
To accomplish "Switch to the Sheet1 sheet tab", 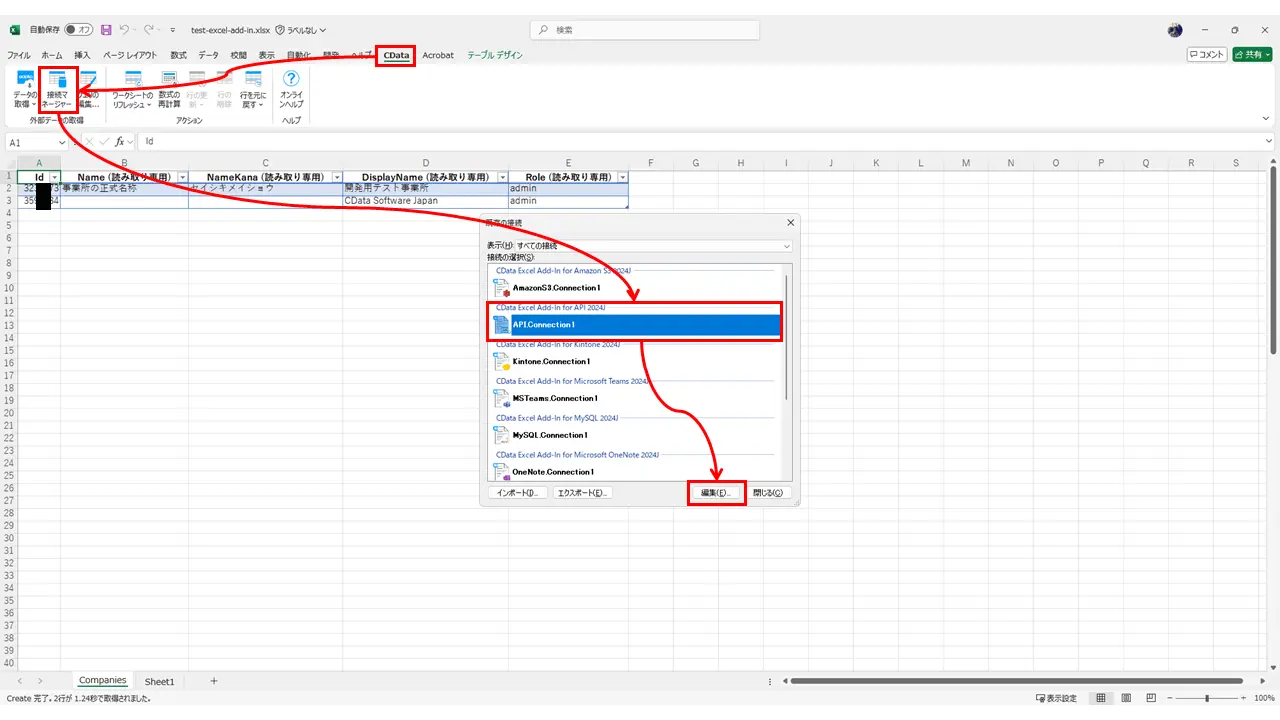I will point(159,681).
